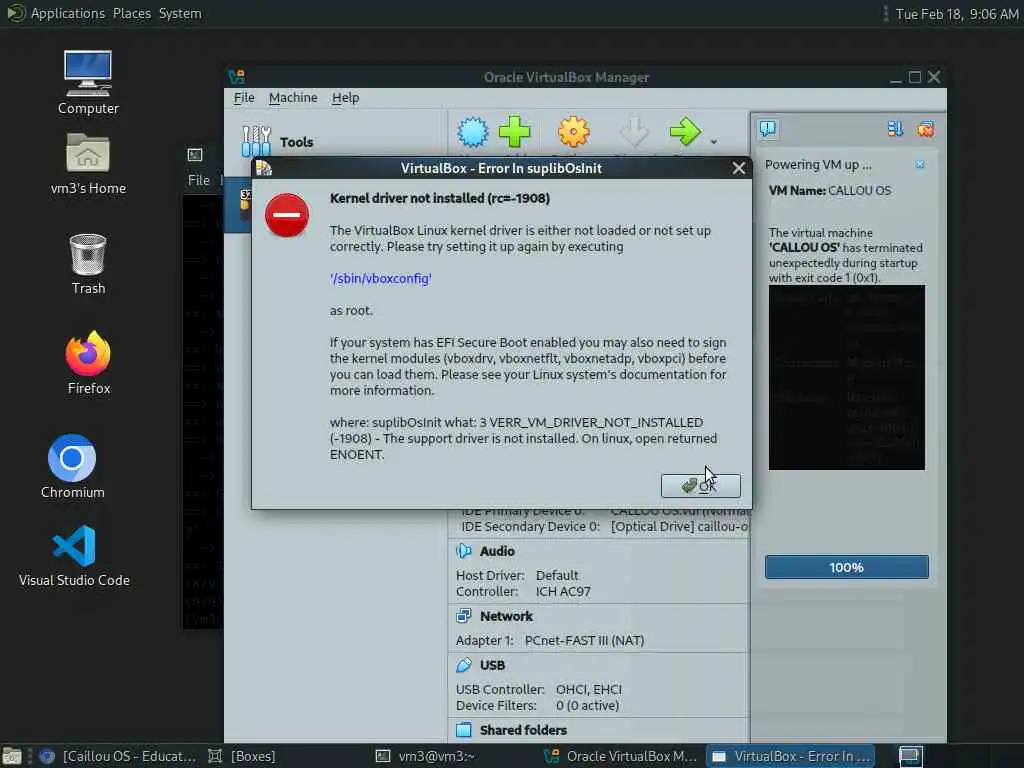Open the File menu in VirtualBox Manager
The image size is (1024, 768).
pyautogui.click(x=244, y=97)
